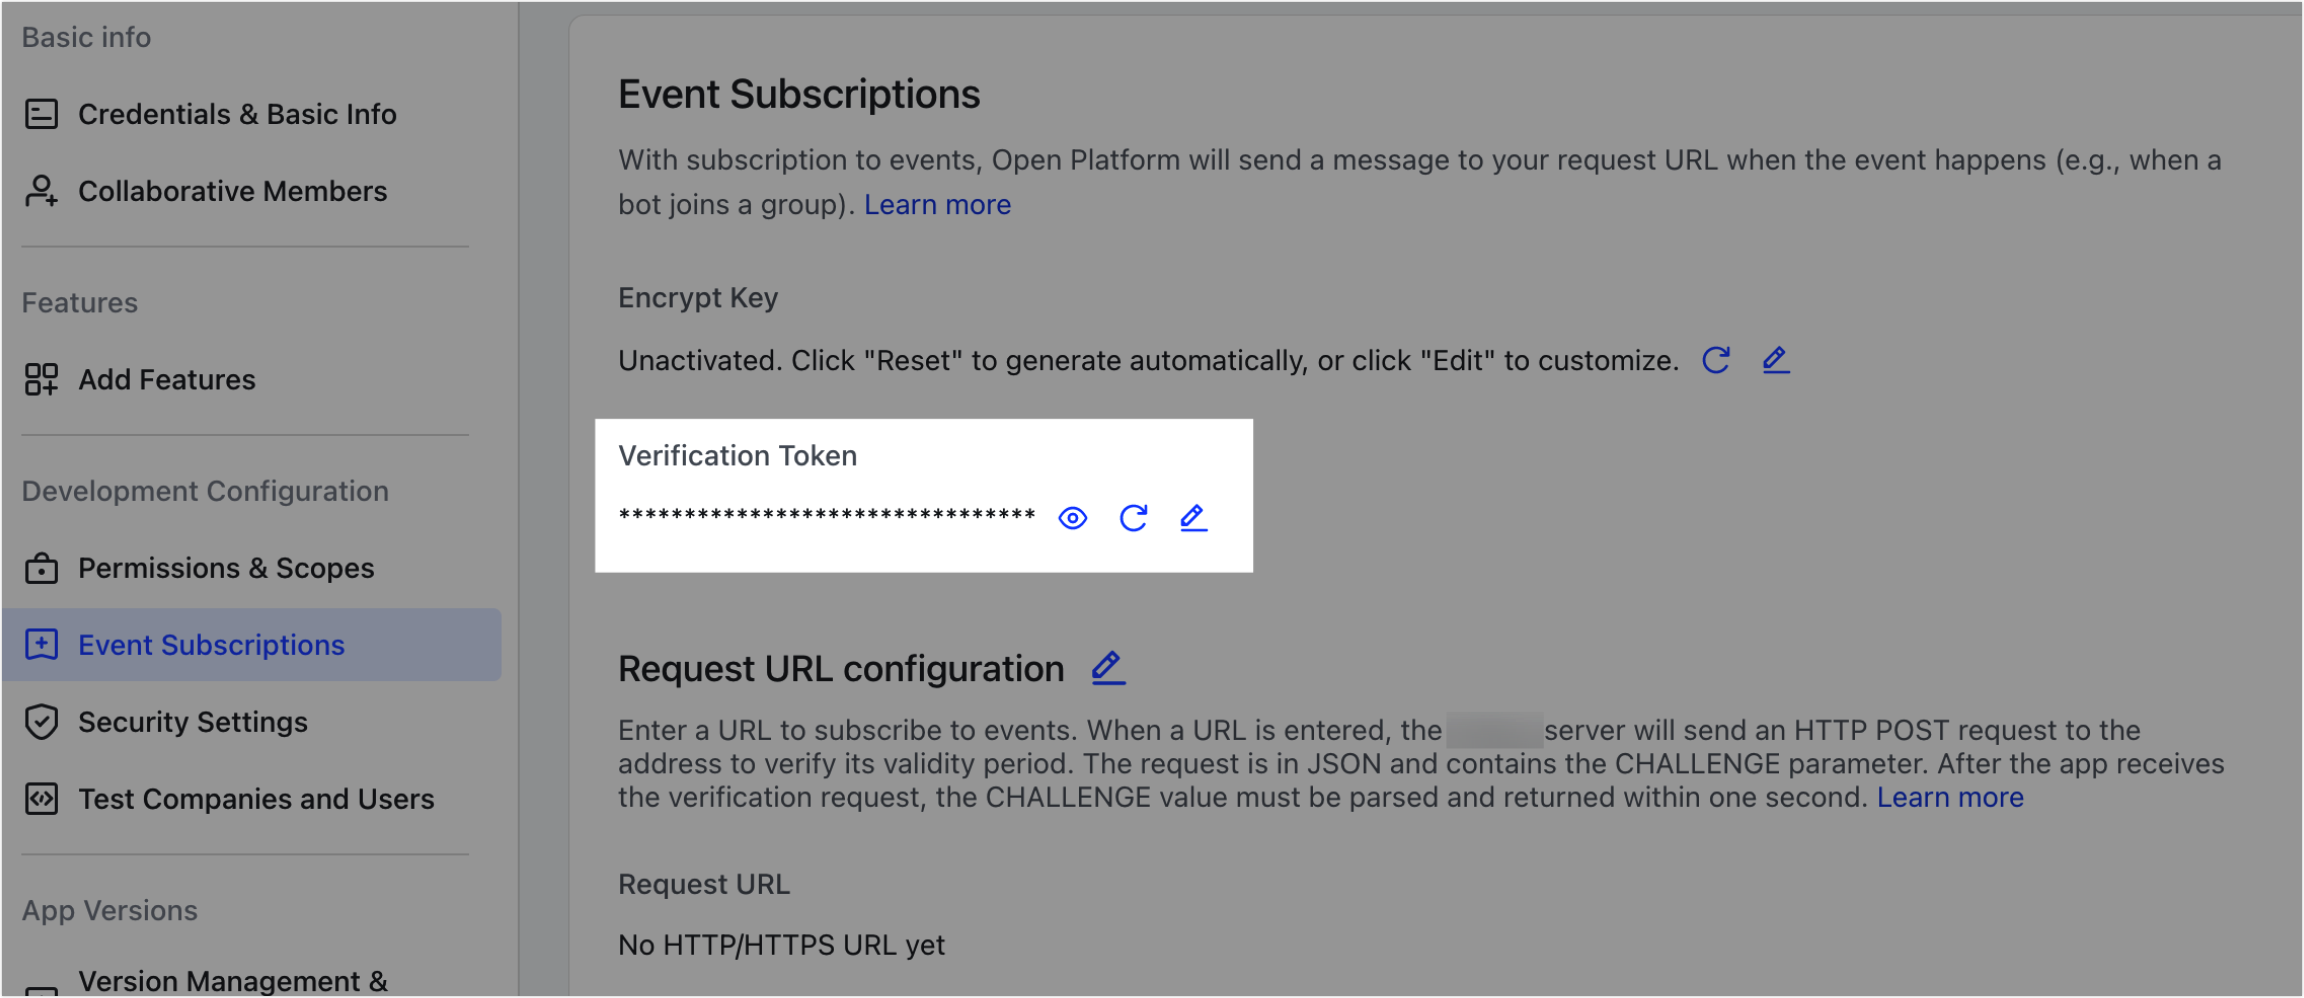Open Security Settings page
This screenshot has height=998, width=2304.
click(x=193, y=722)
